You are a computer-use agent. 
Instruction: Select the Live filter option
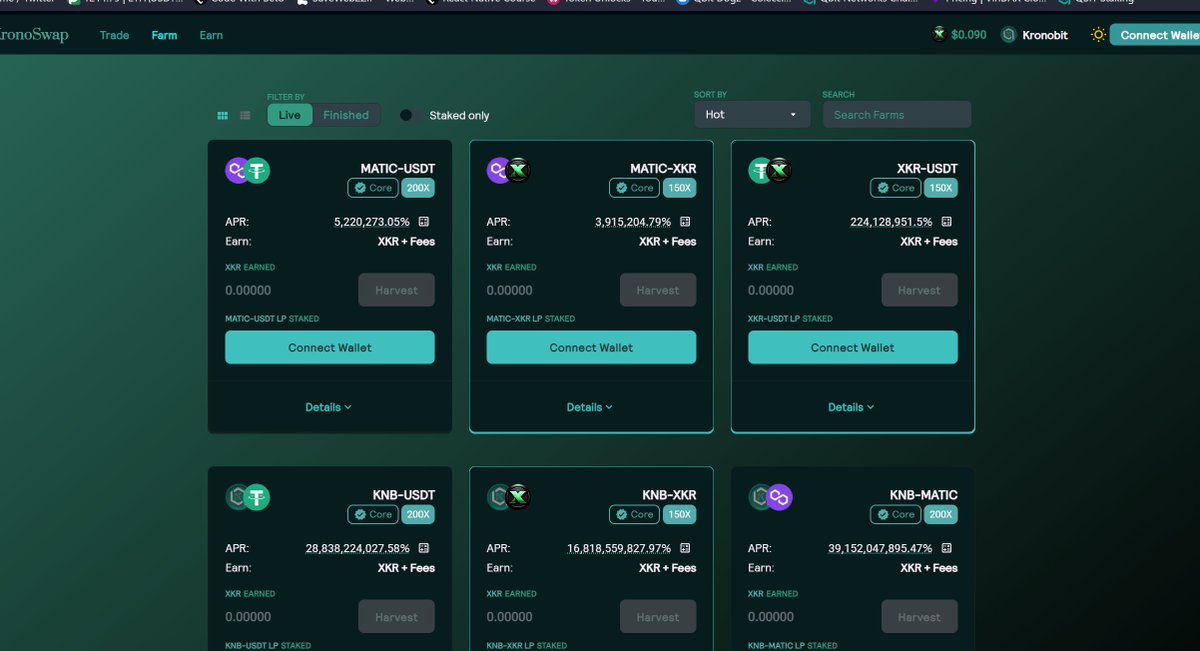point(290,115)
